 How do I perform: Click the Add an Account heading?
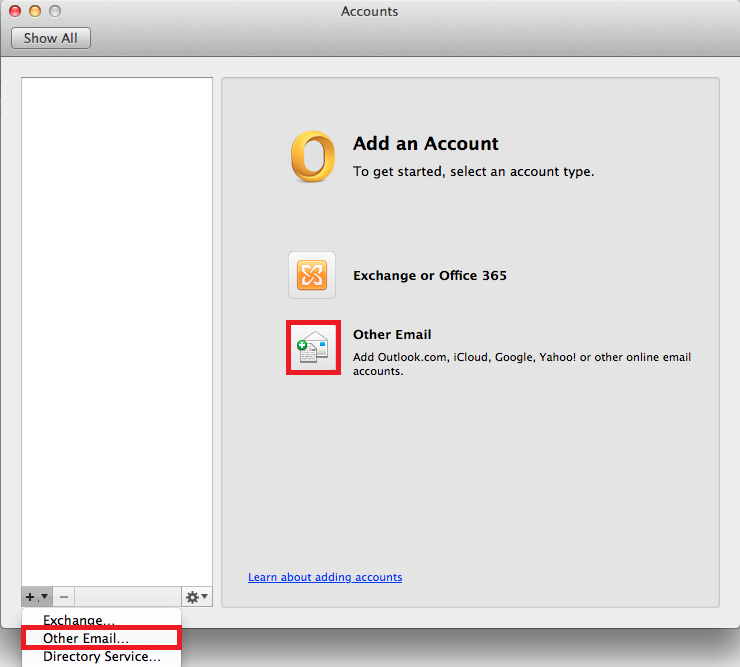coord(425,144)
